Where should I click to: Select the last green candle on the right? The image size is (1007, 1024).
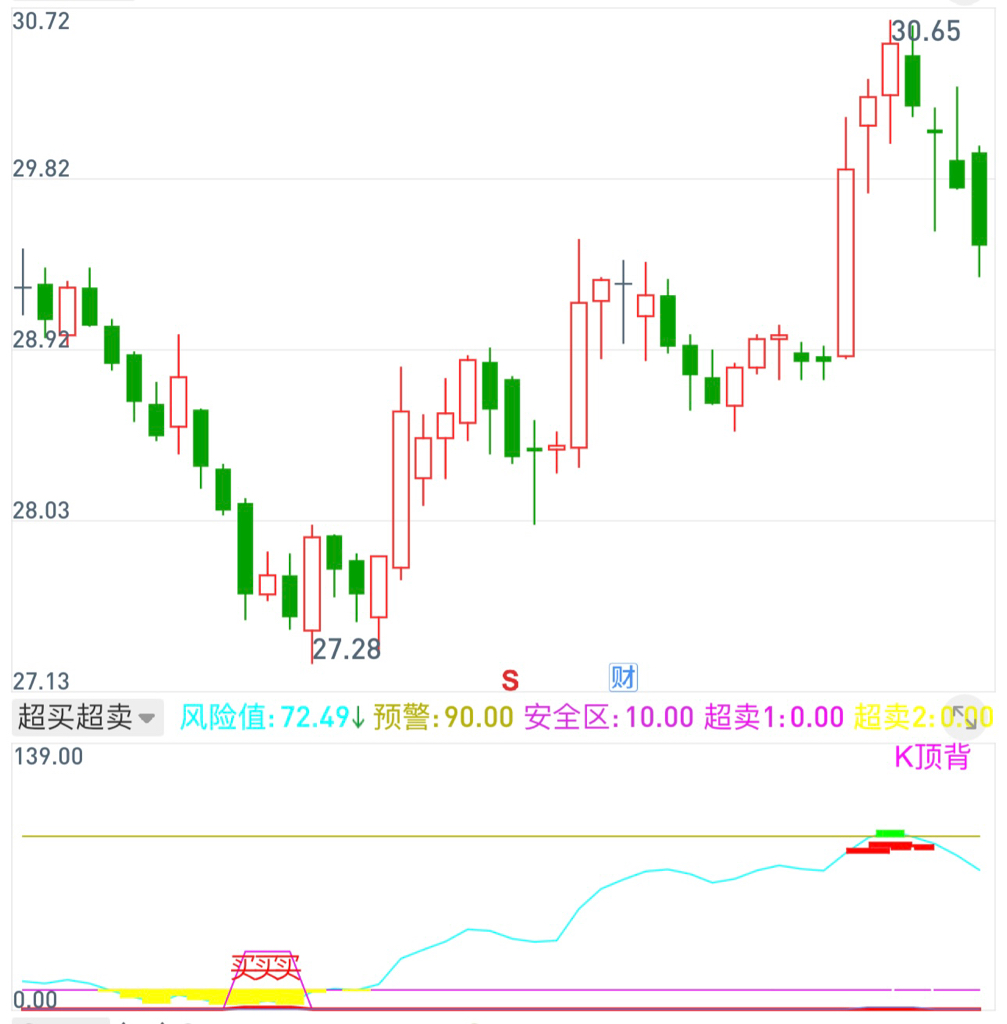[x=979, y=199]
